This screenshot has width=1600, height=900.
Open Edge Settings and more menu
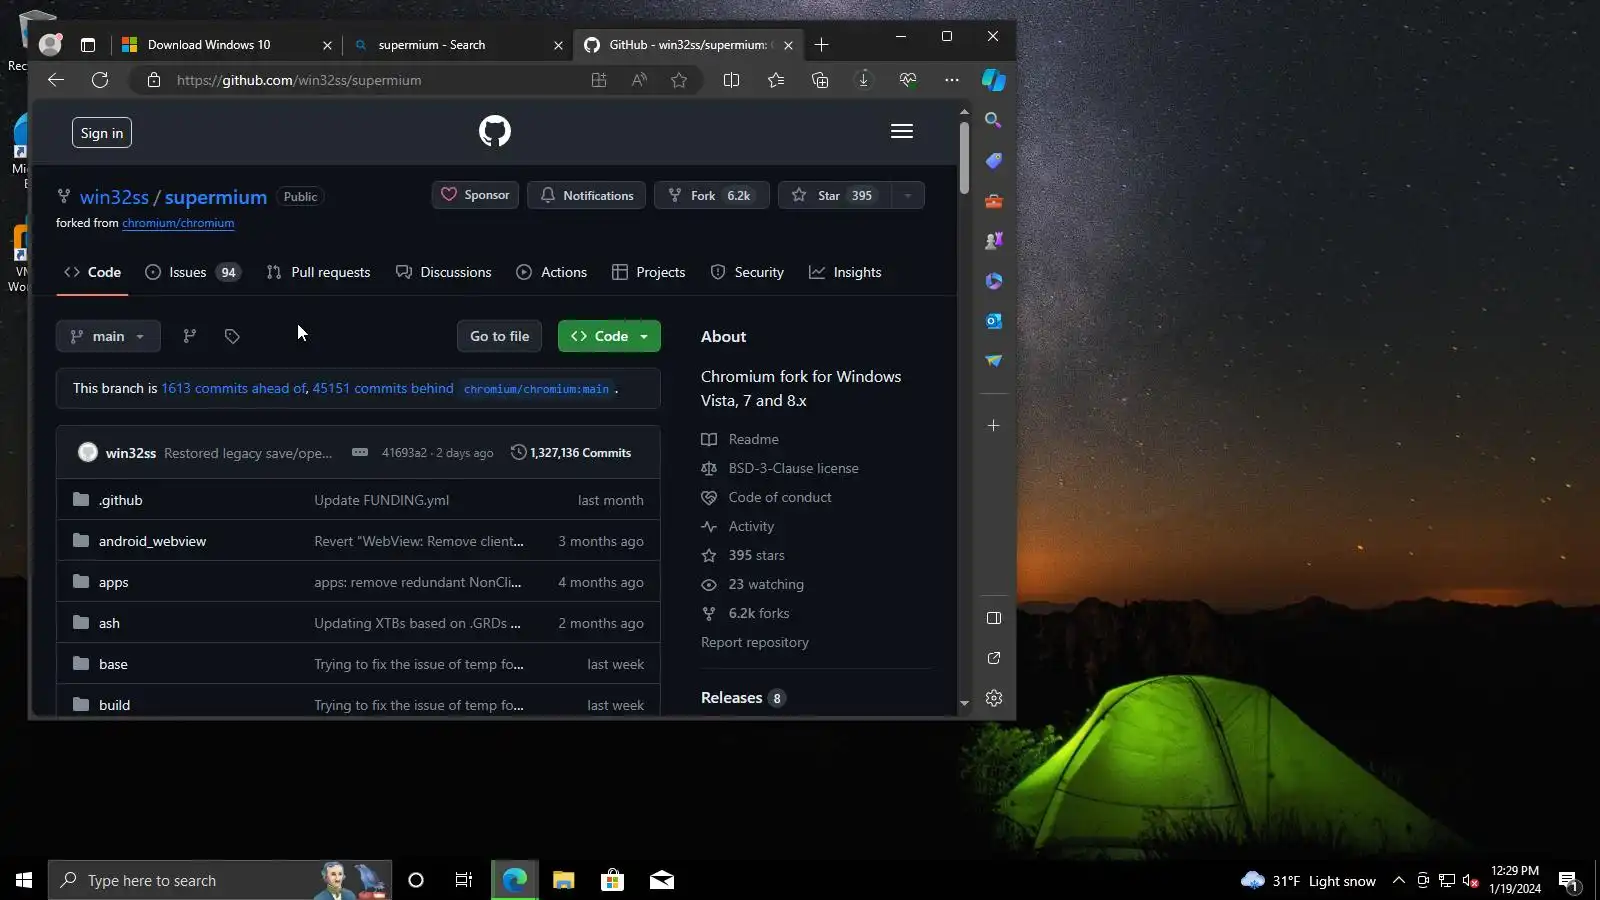point(952,80)
